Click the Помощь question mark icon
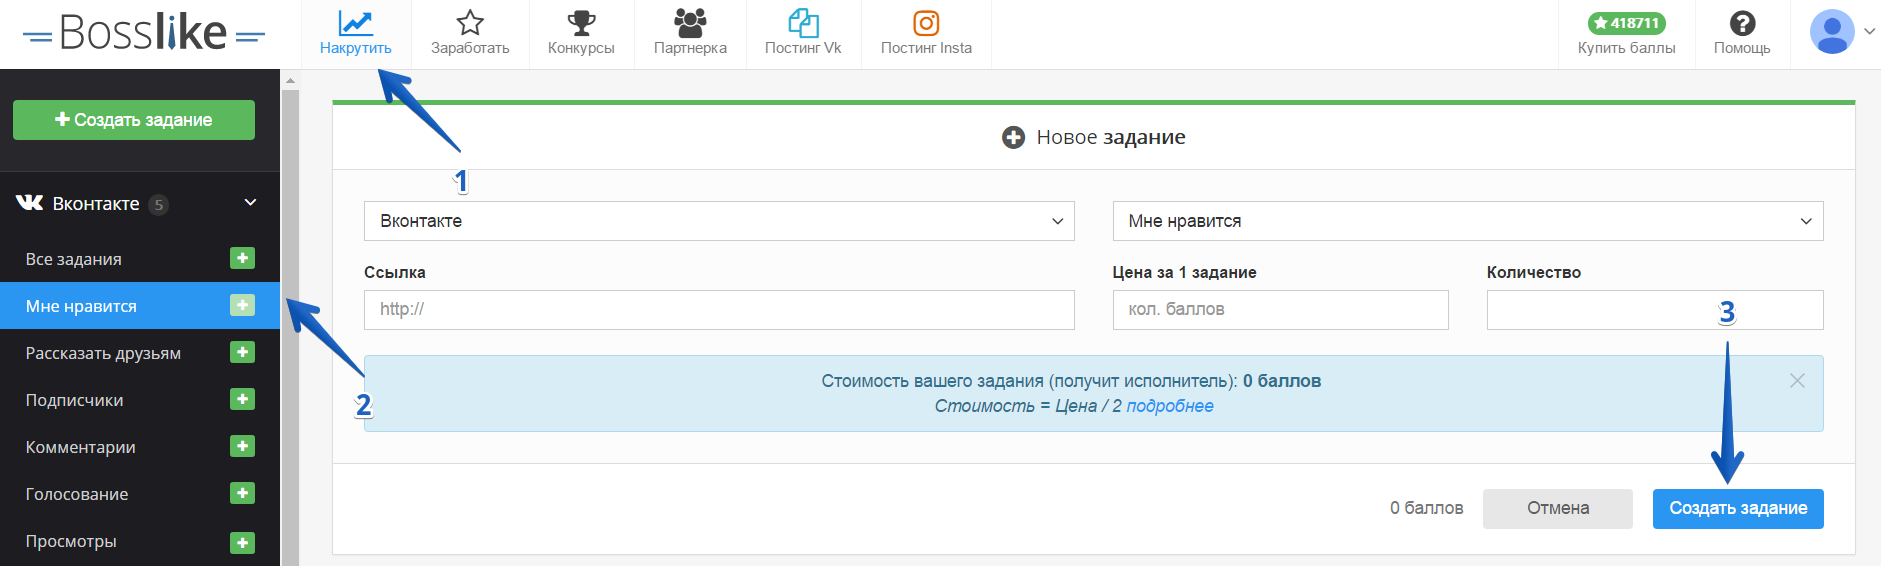This screenshot has height=566, width=1881. [1742, 23]
